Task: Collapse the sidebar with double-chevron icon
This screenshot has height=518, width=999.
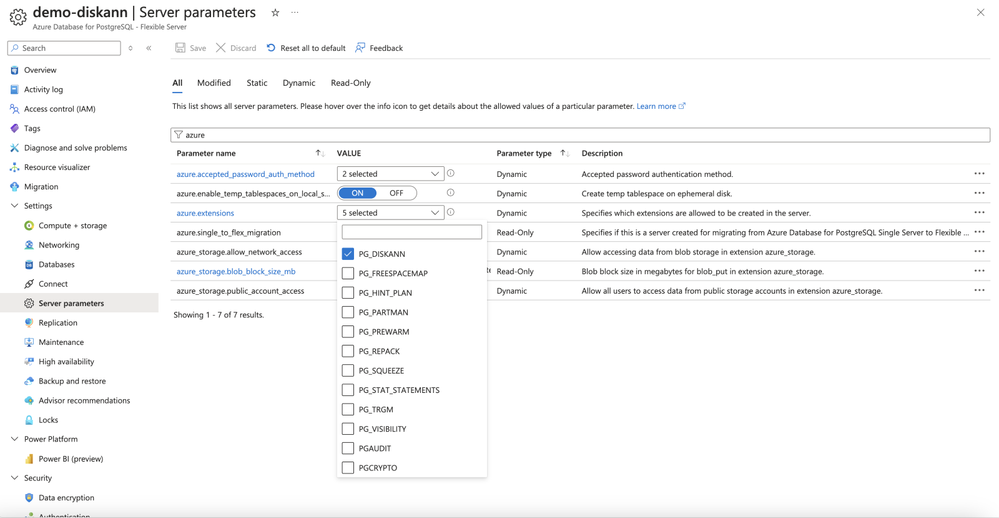Action: click(148, 48)
